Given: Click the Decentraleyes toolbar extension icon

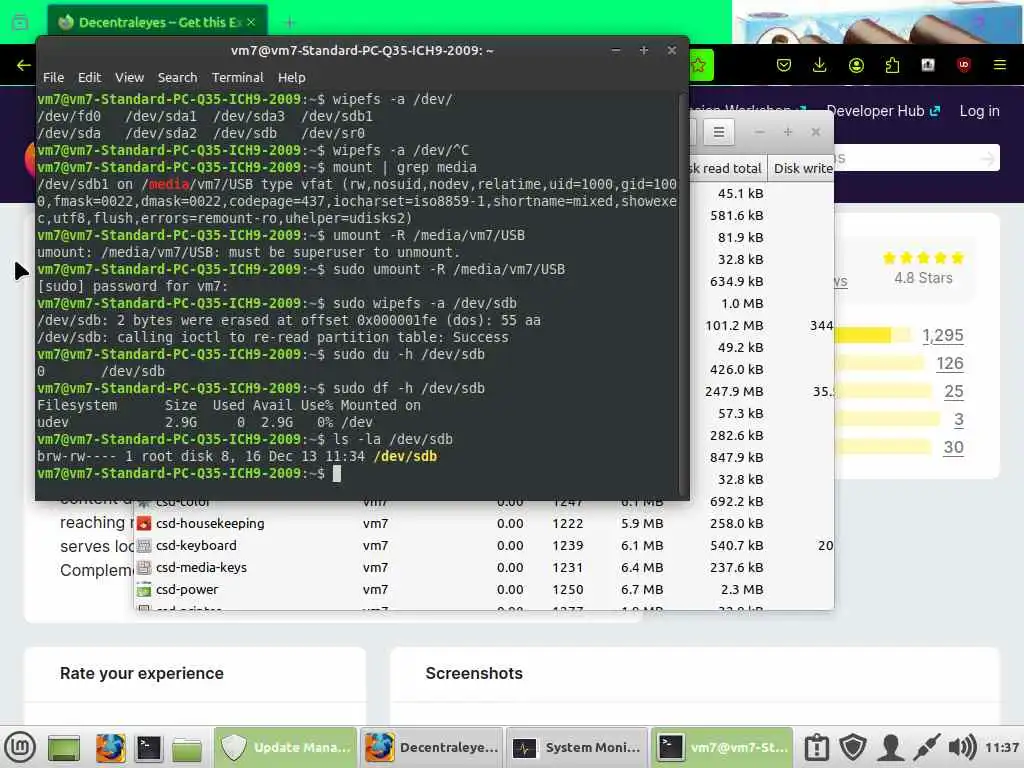Looking at the screenshot, I should click(928, 65).
